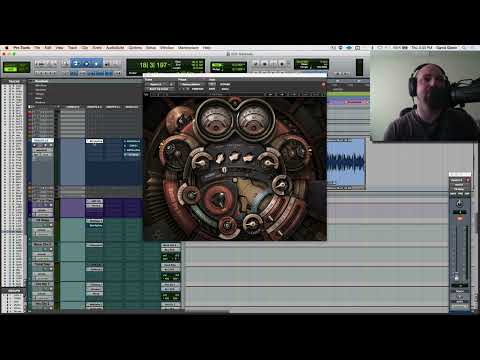This screenshot has height=360, width=480.
Task: Click the Groups list header
Action: (14, 291)
